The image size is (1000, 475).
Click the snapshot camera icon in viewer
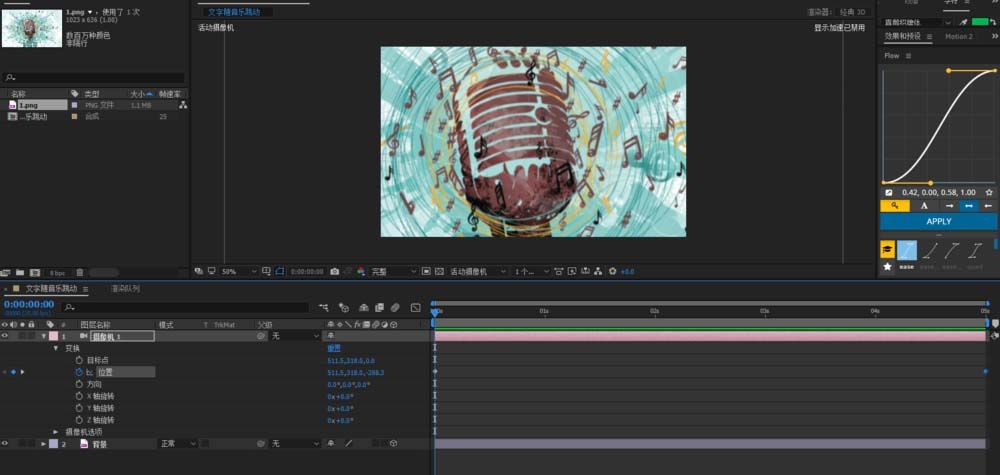tap(334, 271)
